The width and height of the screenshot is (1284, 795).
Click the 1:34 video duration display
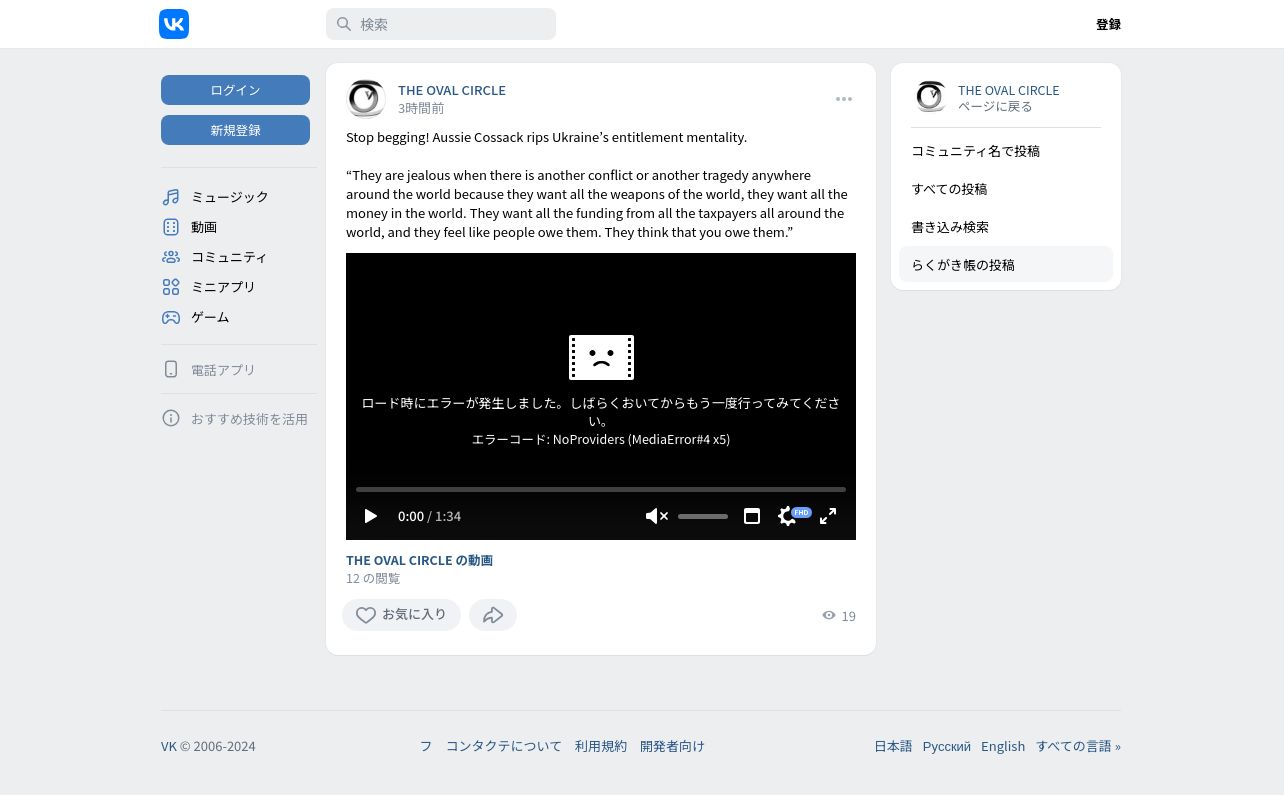448,516
